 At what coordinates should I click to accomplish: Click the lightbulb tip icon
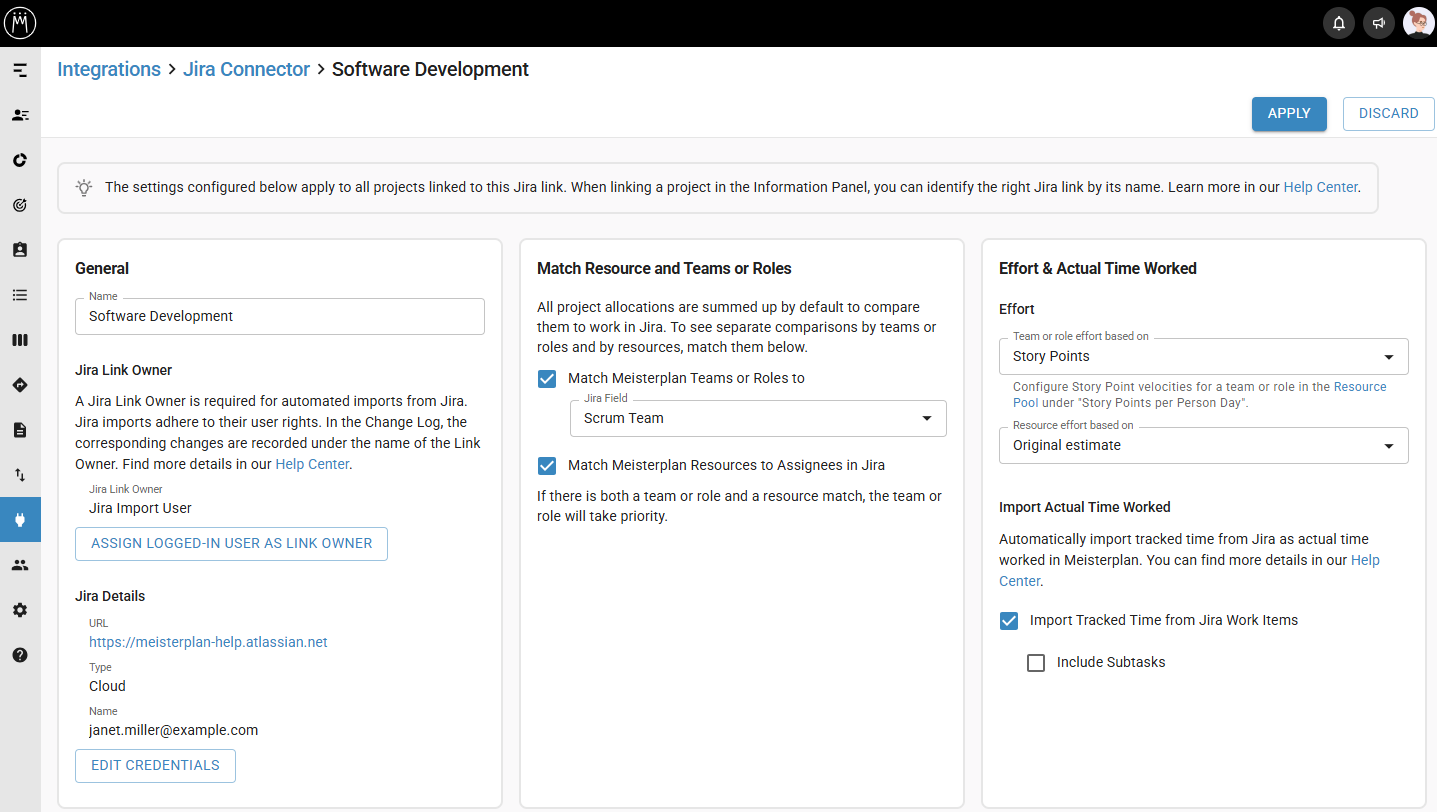(x=85, y=187)
